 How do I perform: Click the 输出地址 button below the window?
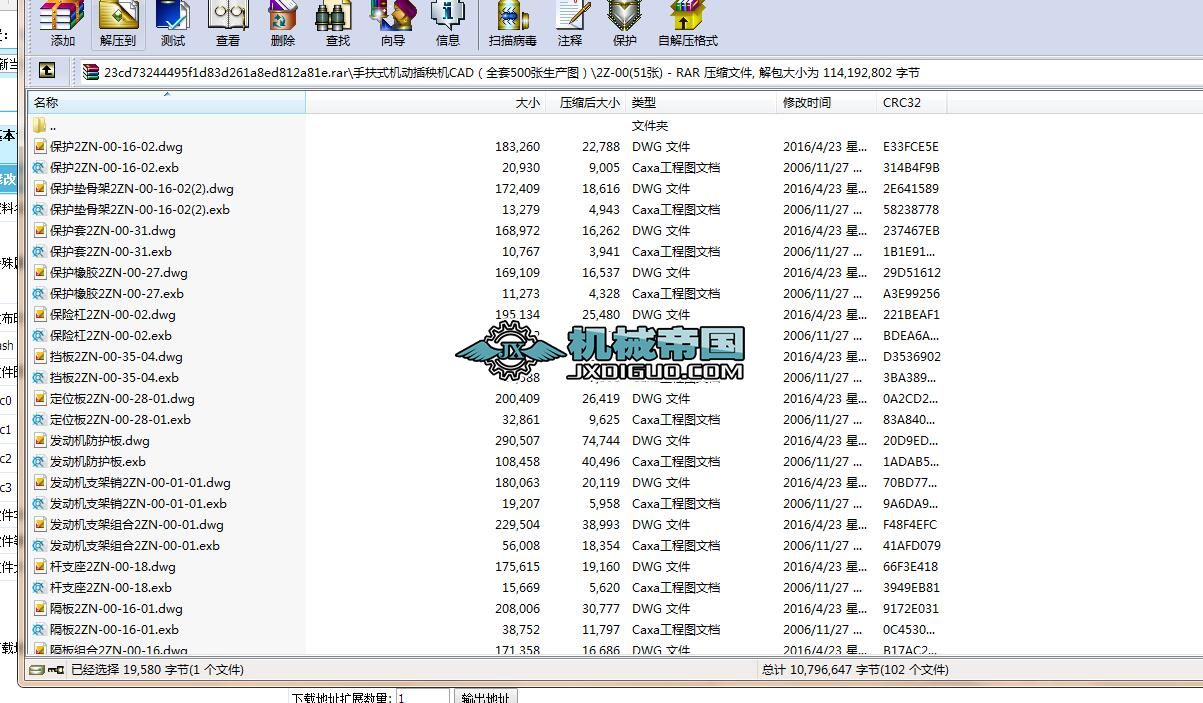(x=485, y=697)
